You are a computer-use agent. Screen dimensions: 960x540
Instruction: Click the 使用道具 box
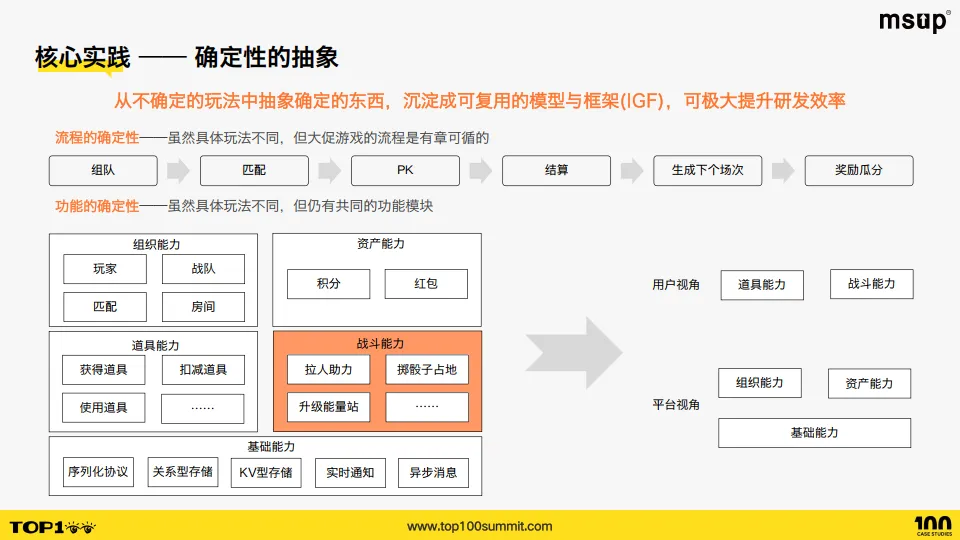point(103,408)
